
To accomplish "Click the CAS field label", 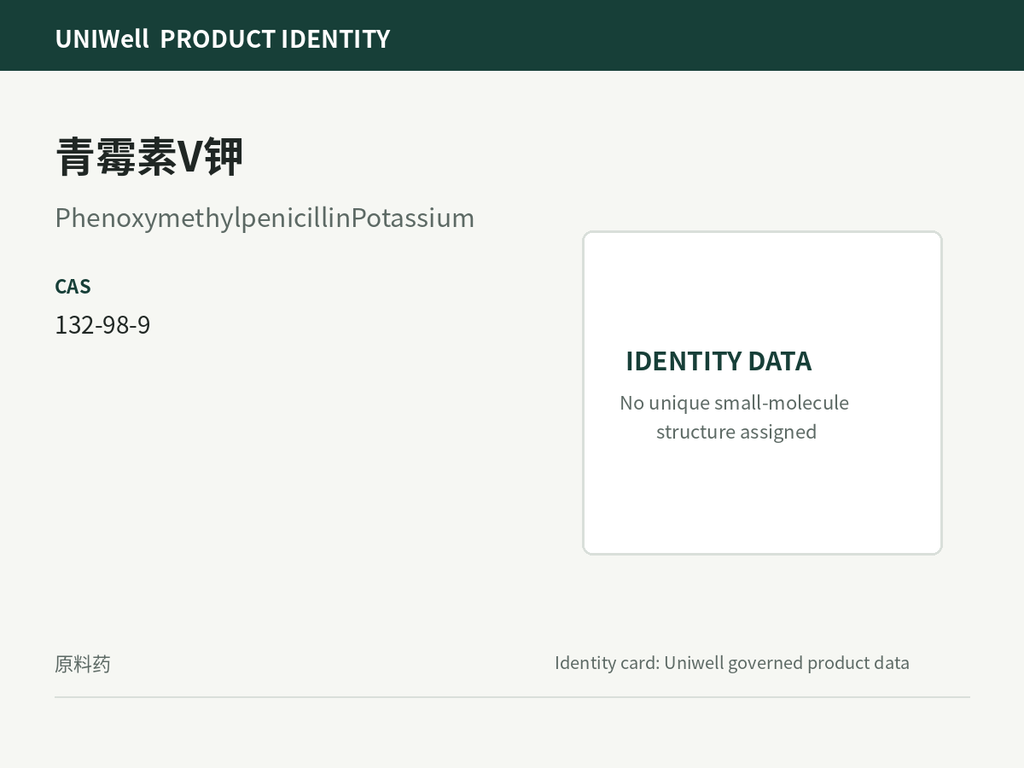I will click(x=73, y=287).
